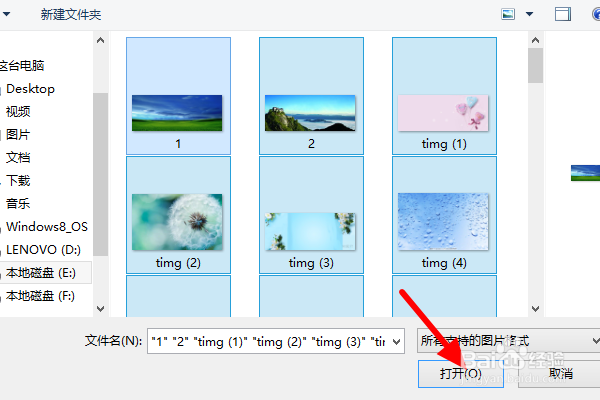Screen dimensions: 600x400
Task: Select the image thumbnail named 1
Action: [x=178, y=96]
